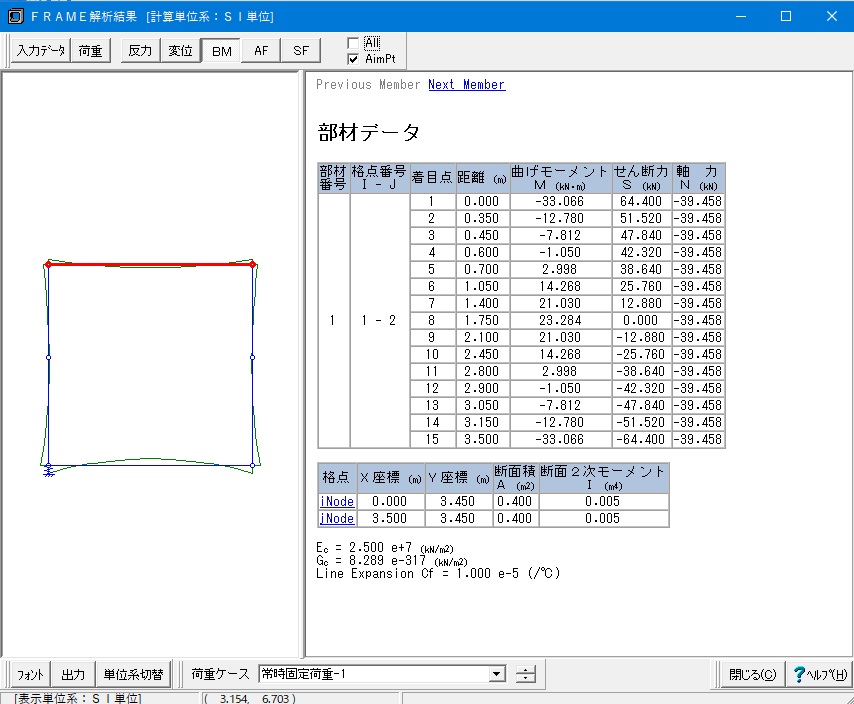
Task: Switch to the 変位 displacement view
Action: 180,51
